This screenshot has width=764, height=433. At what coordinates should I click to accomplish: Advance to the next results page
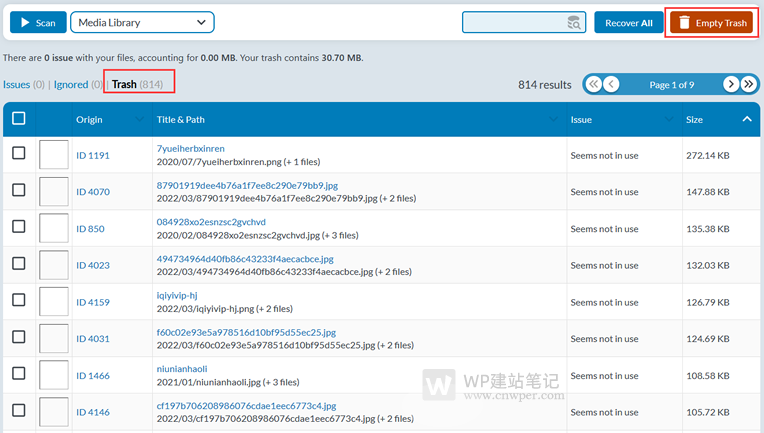click(731, 85)
